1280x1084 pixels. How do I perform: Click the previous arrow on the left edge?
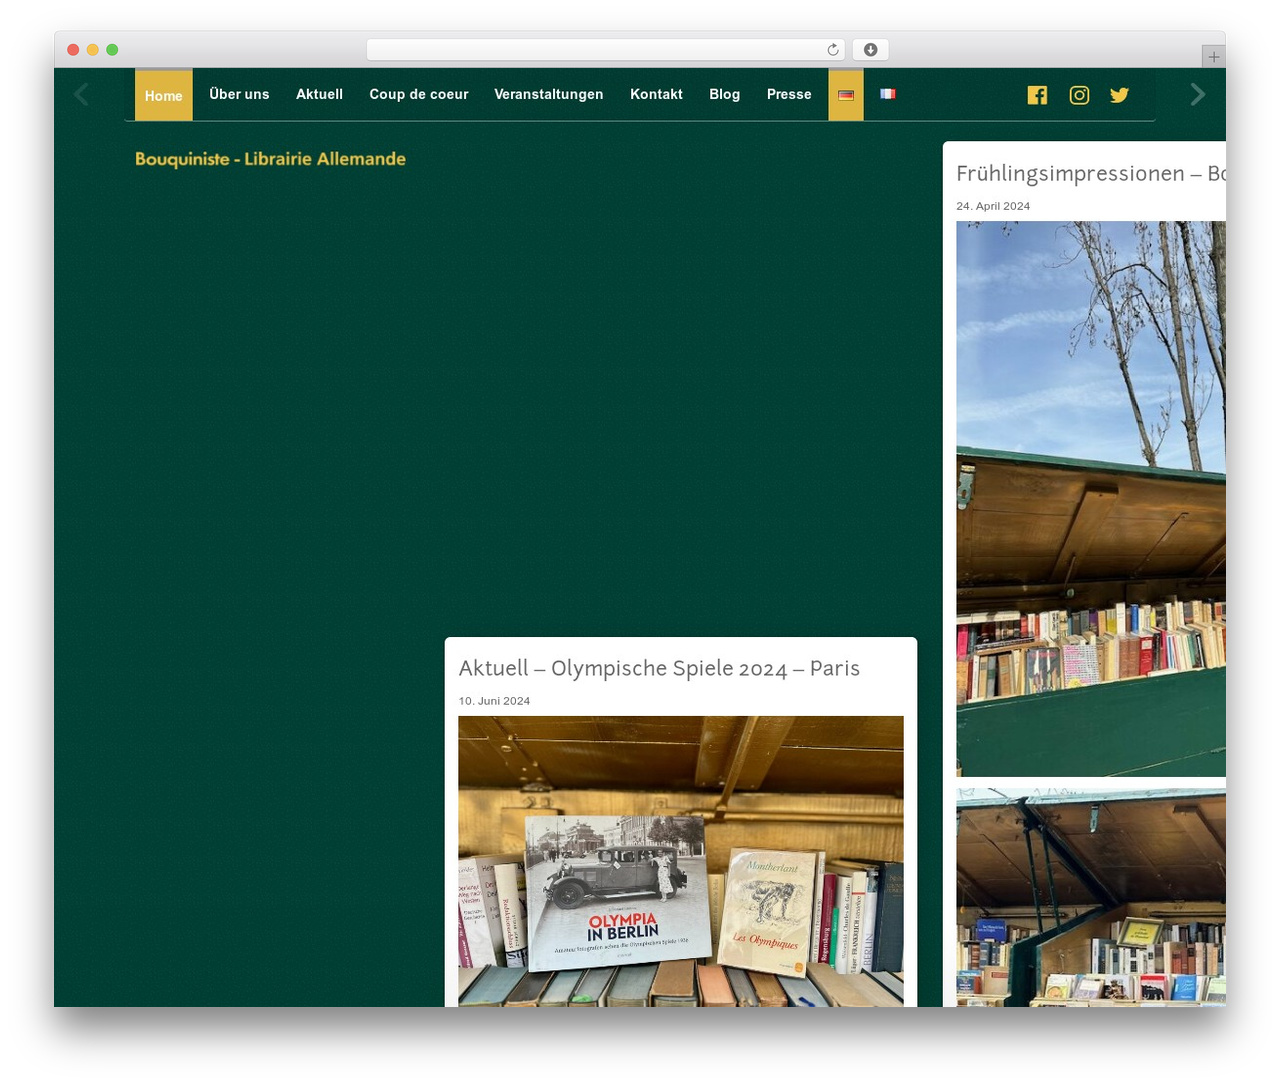tap(82, 94)
